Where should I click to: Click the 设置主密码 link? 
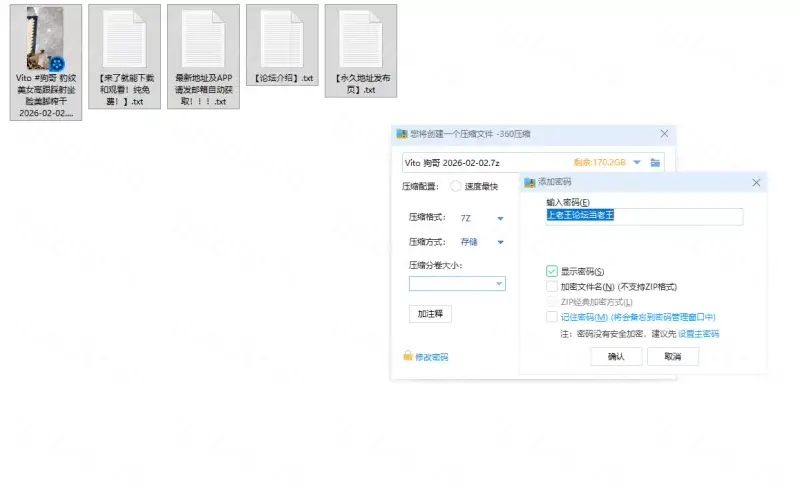(698, 334)
